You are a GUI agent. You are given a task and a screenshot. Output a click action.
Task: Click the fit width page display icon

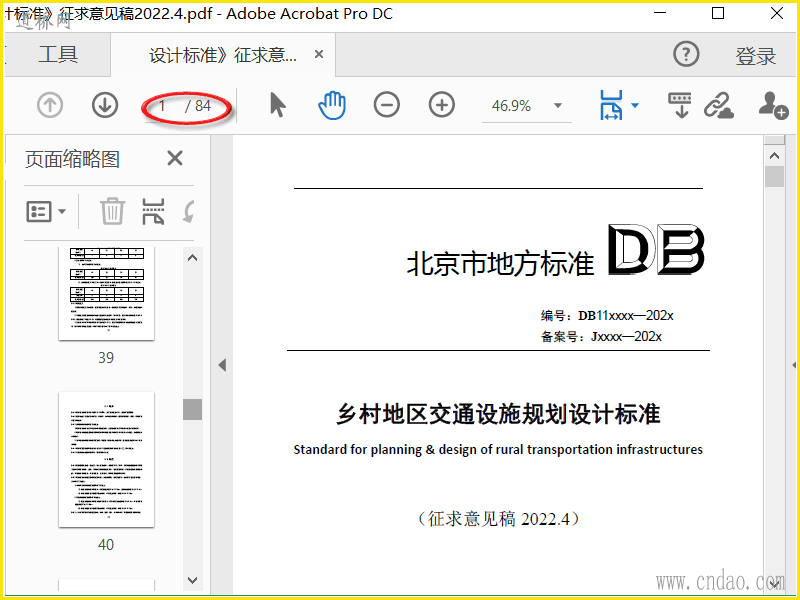click(x=611, y=105)
